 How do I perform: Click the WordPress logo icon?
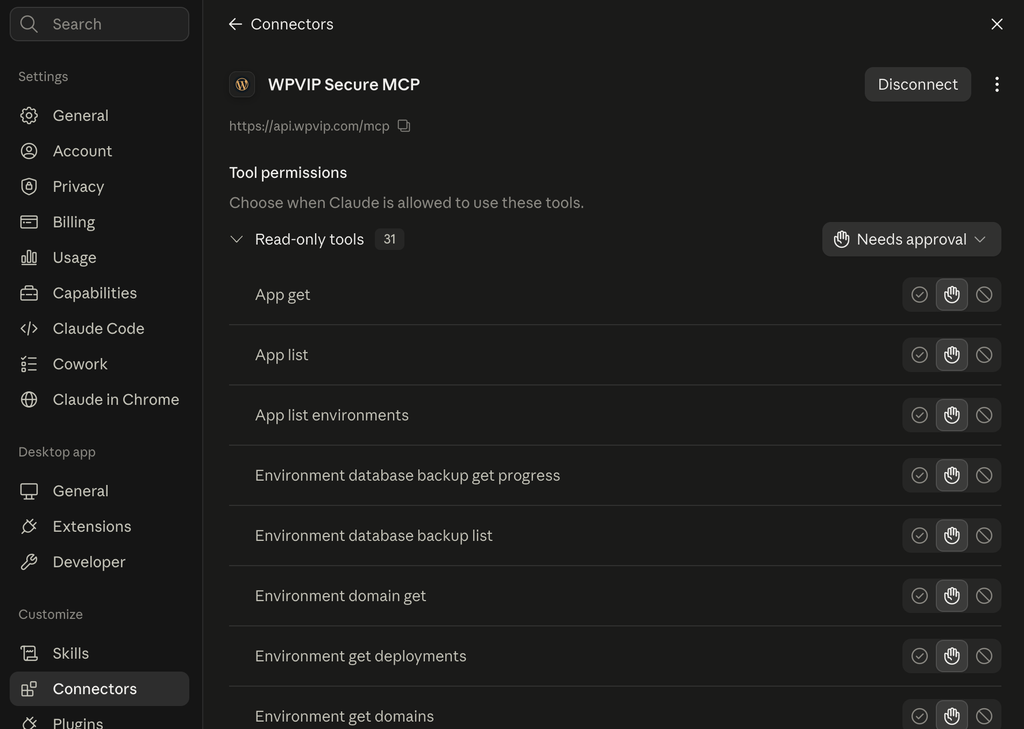242,84
